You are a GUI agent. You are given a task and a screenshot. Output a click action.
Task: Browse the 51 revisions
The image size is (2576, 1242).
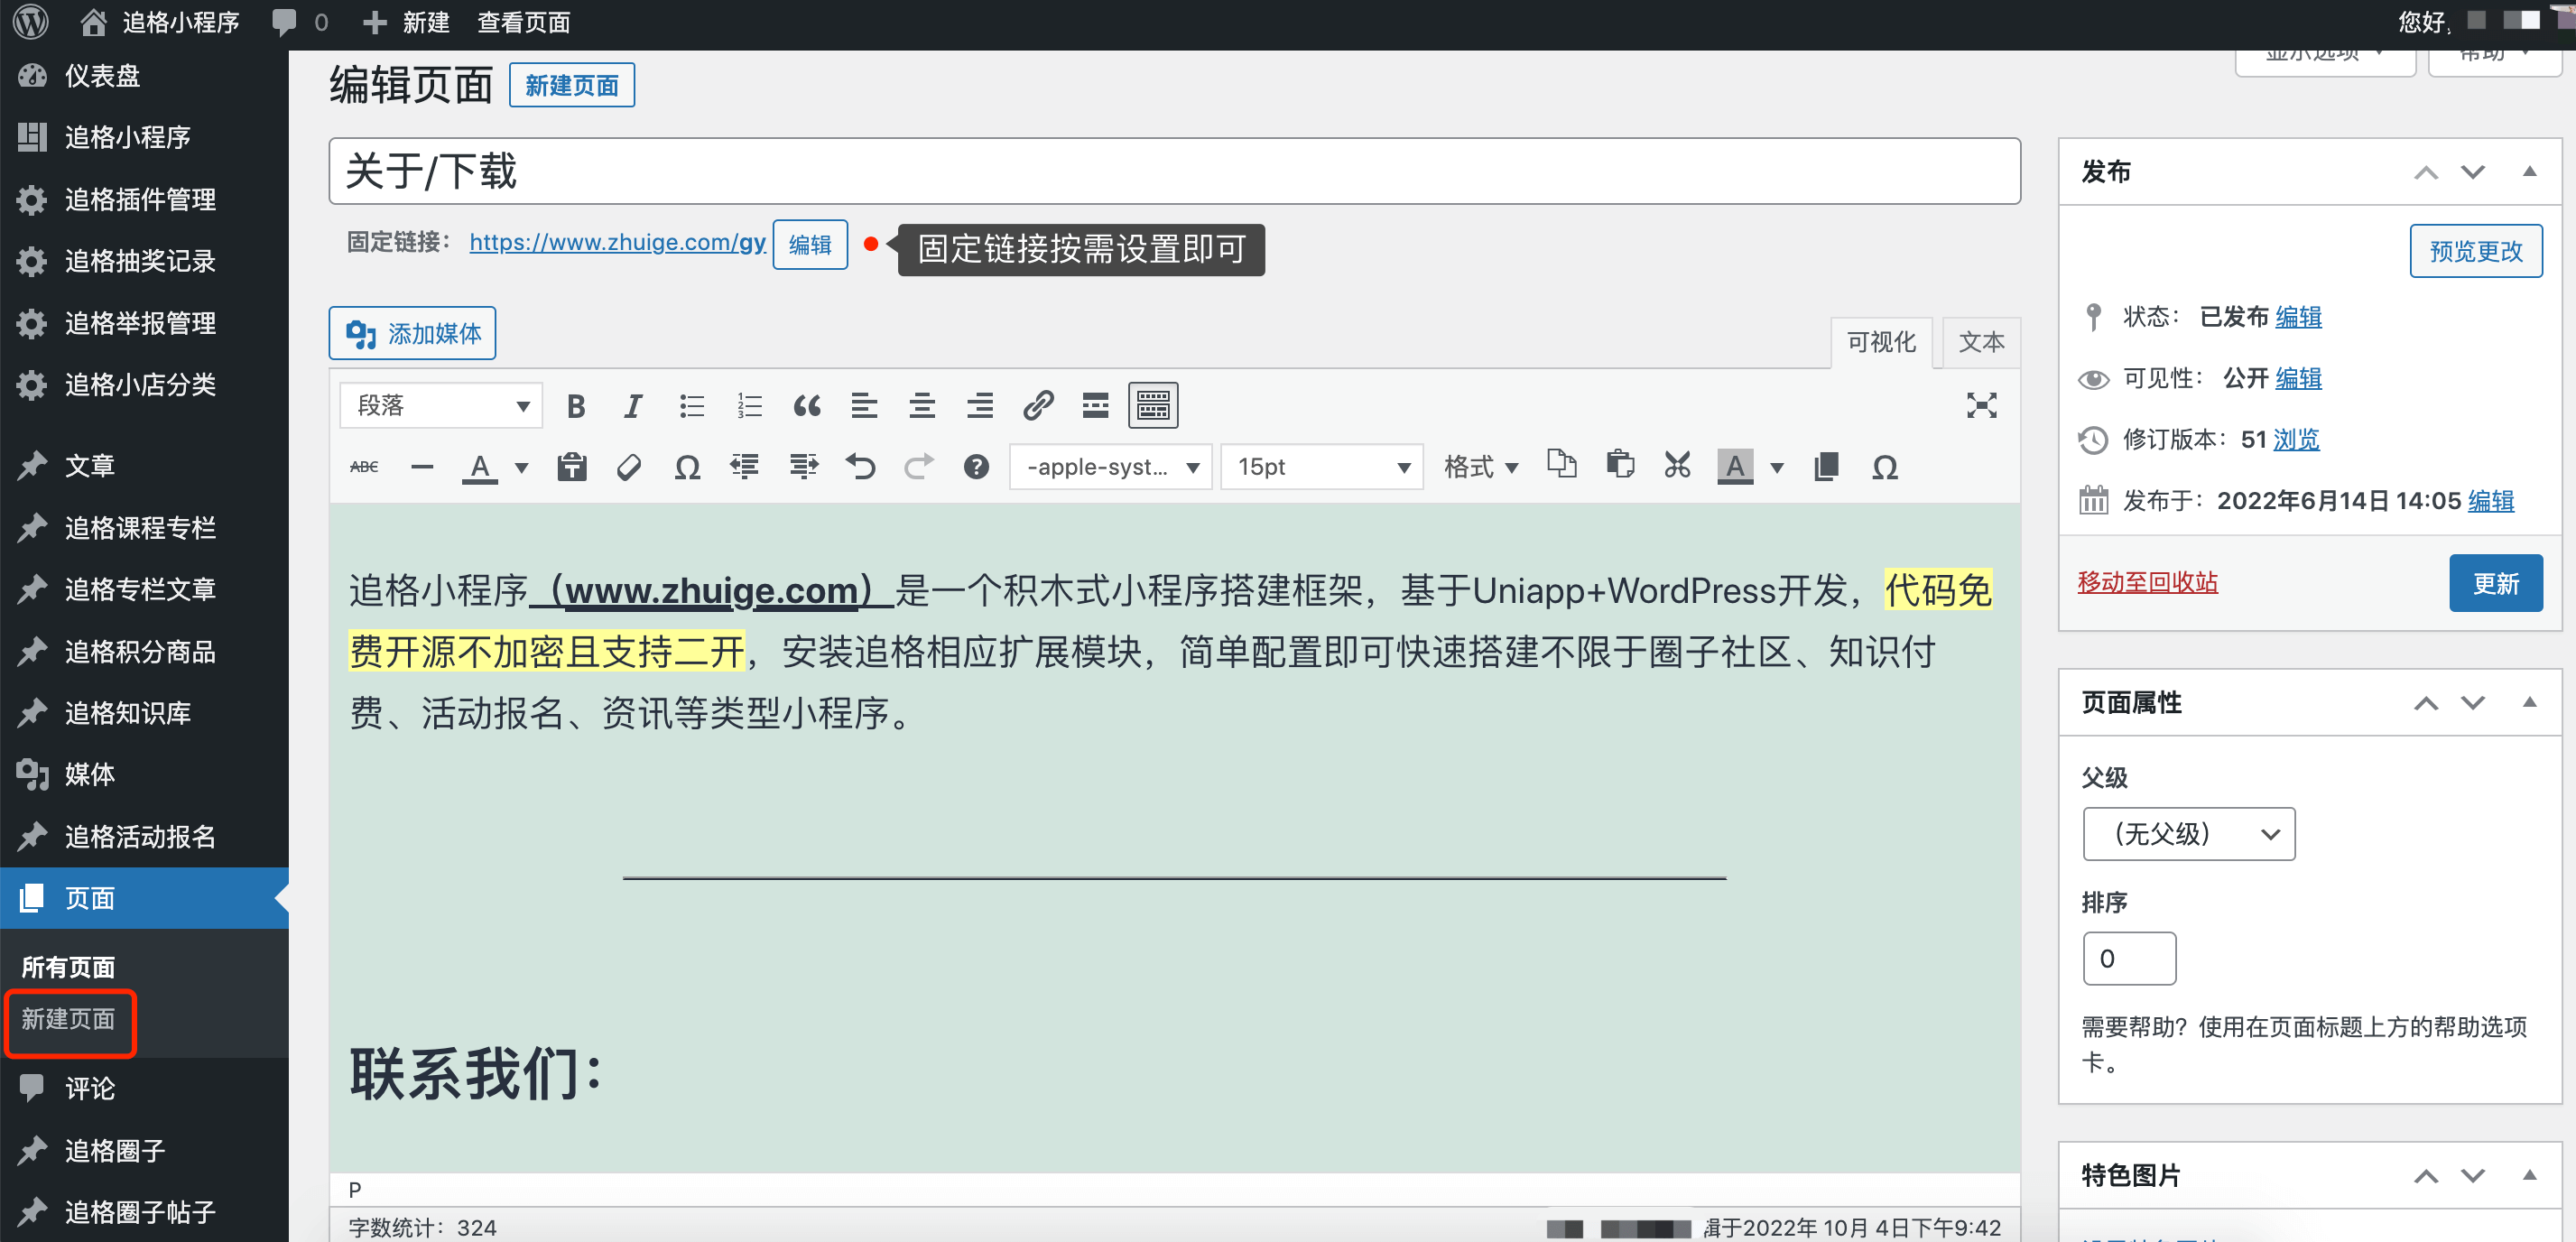coord(2296,440)
